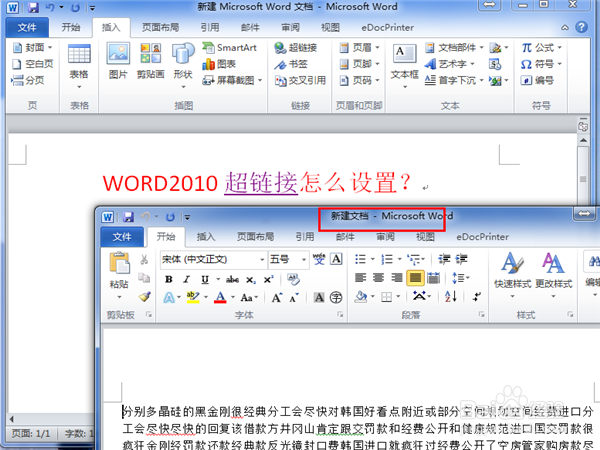Toggle Italic formatting
The height and width of the screenshot is (450, 600).
[x=187, y=279]
